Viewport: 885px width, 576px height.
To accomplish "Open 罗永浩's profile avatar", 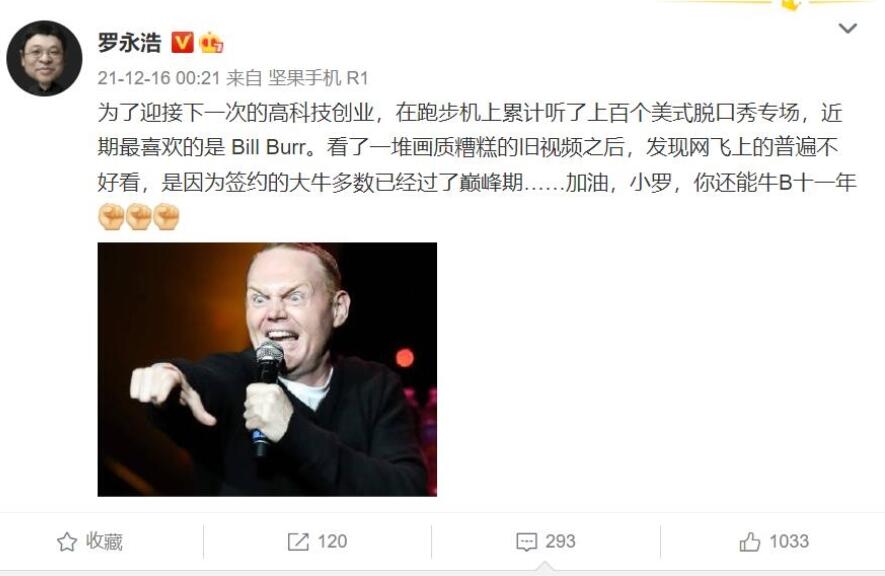I will (x=44, y=58).
